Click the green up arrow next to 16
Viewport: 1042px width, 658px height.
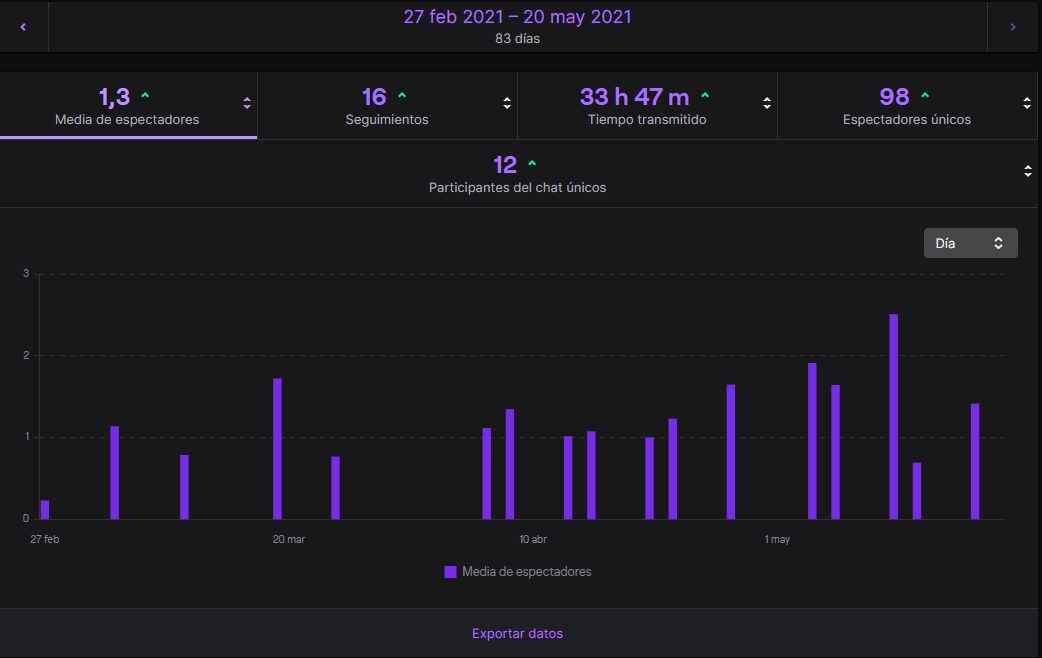click(x=402, y=96)
